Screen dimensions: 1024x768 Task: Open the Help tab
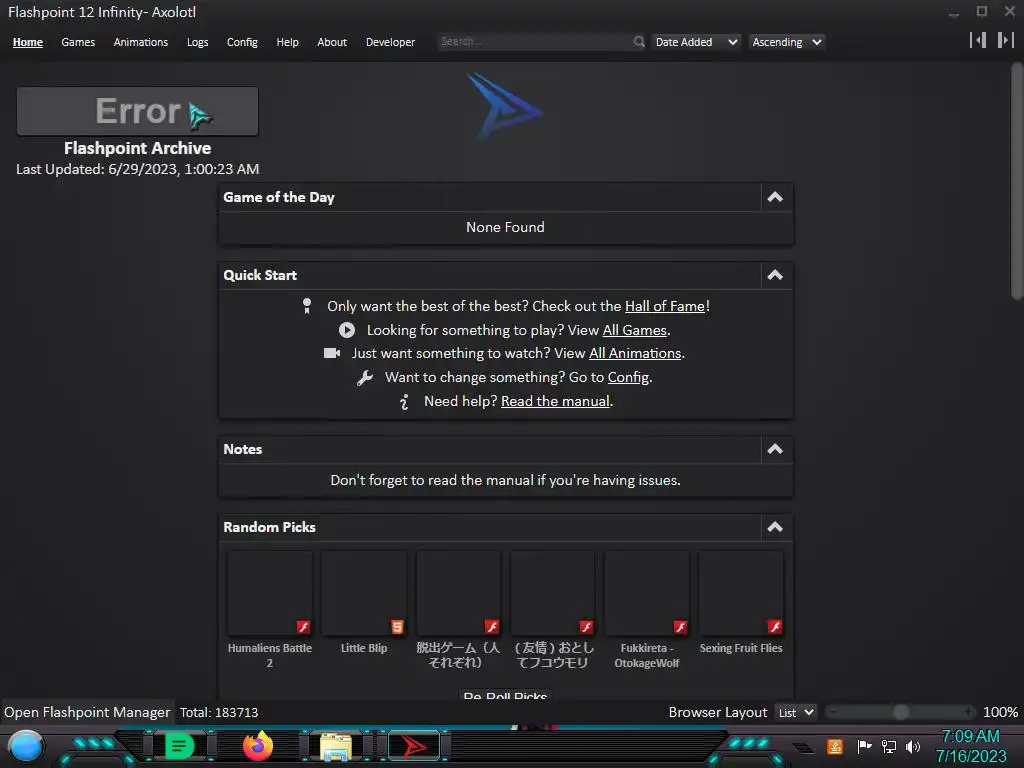click(287, 42)
